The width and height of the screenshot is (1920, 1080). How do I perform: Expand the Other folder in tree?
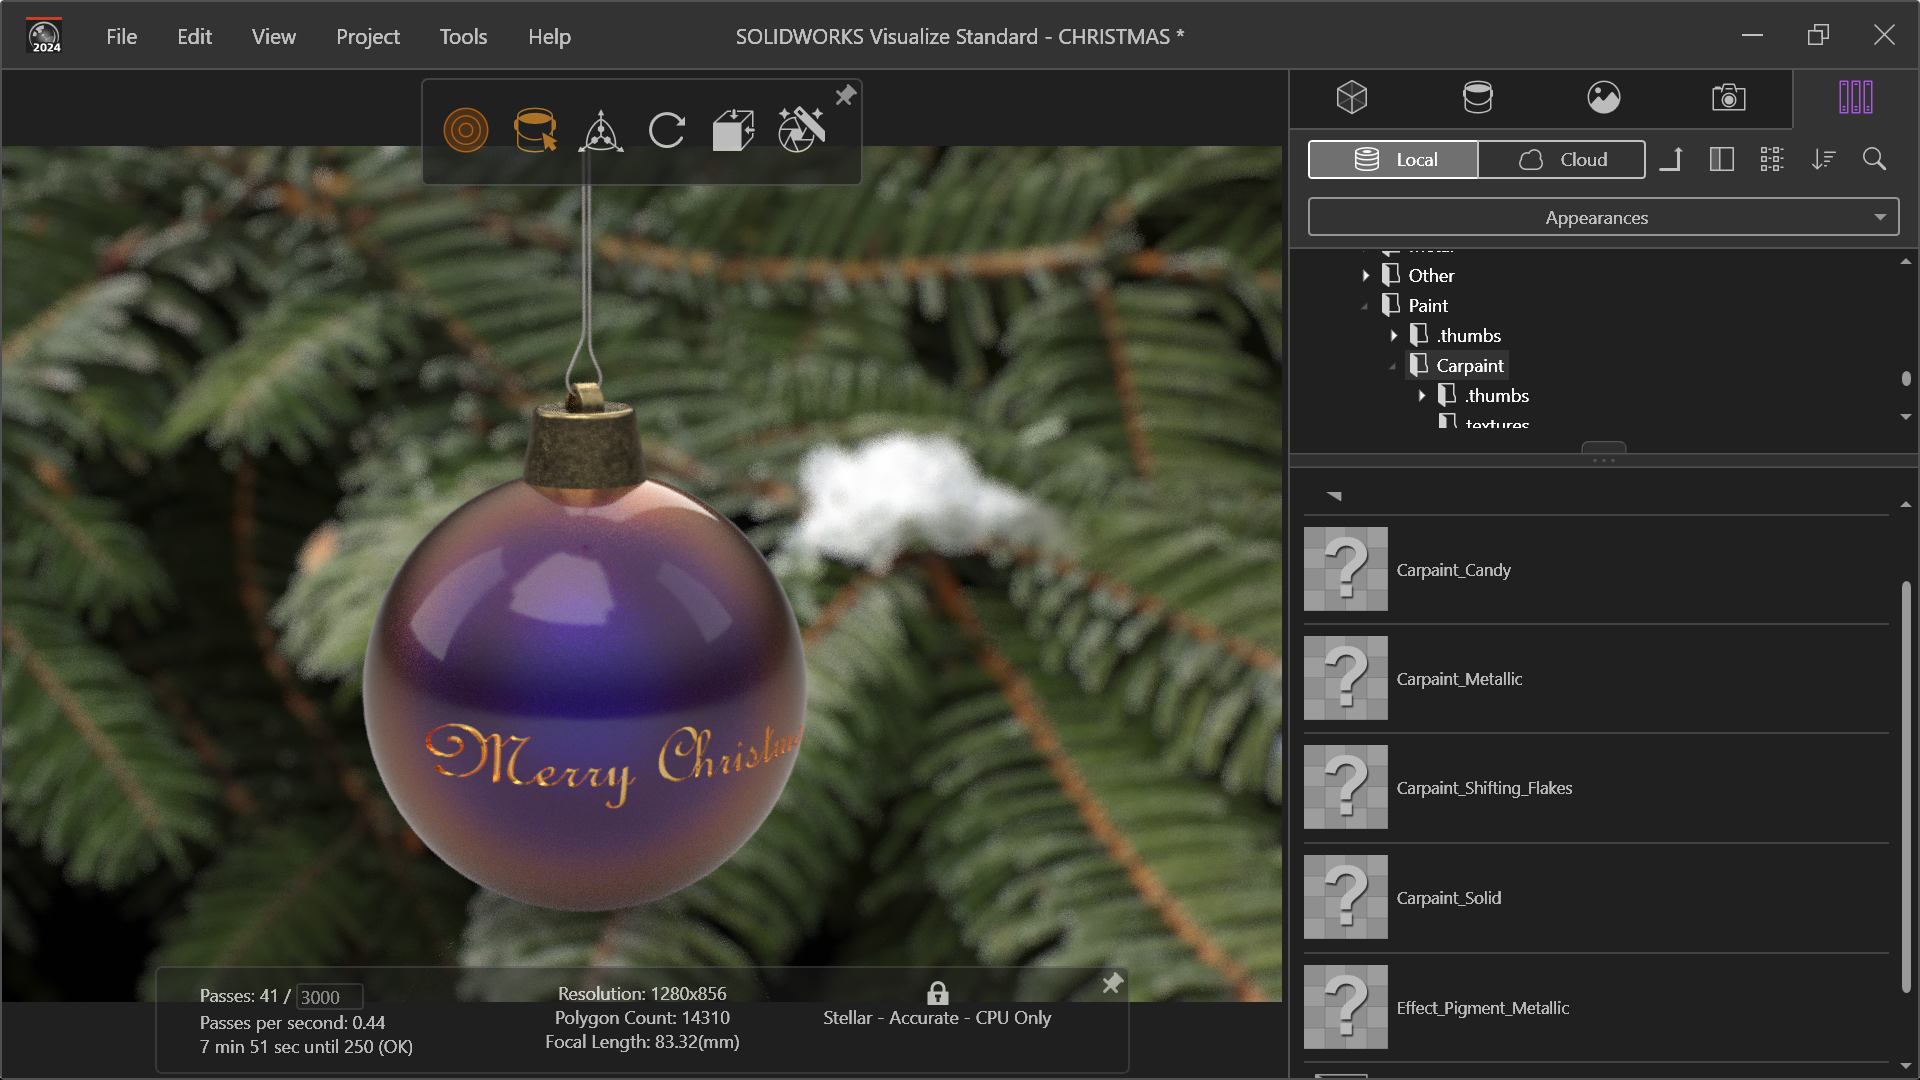[x=1366, y=276]
